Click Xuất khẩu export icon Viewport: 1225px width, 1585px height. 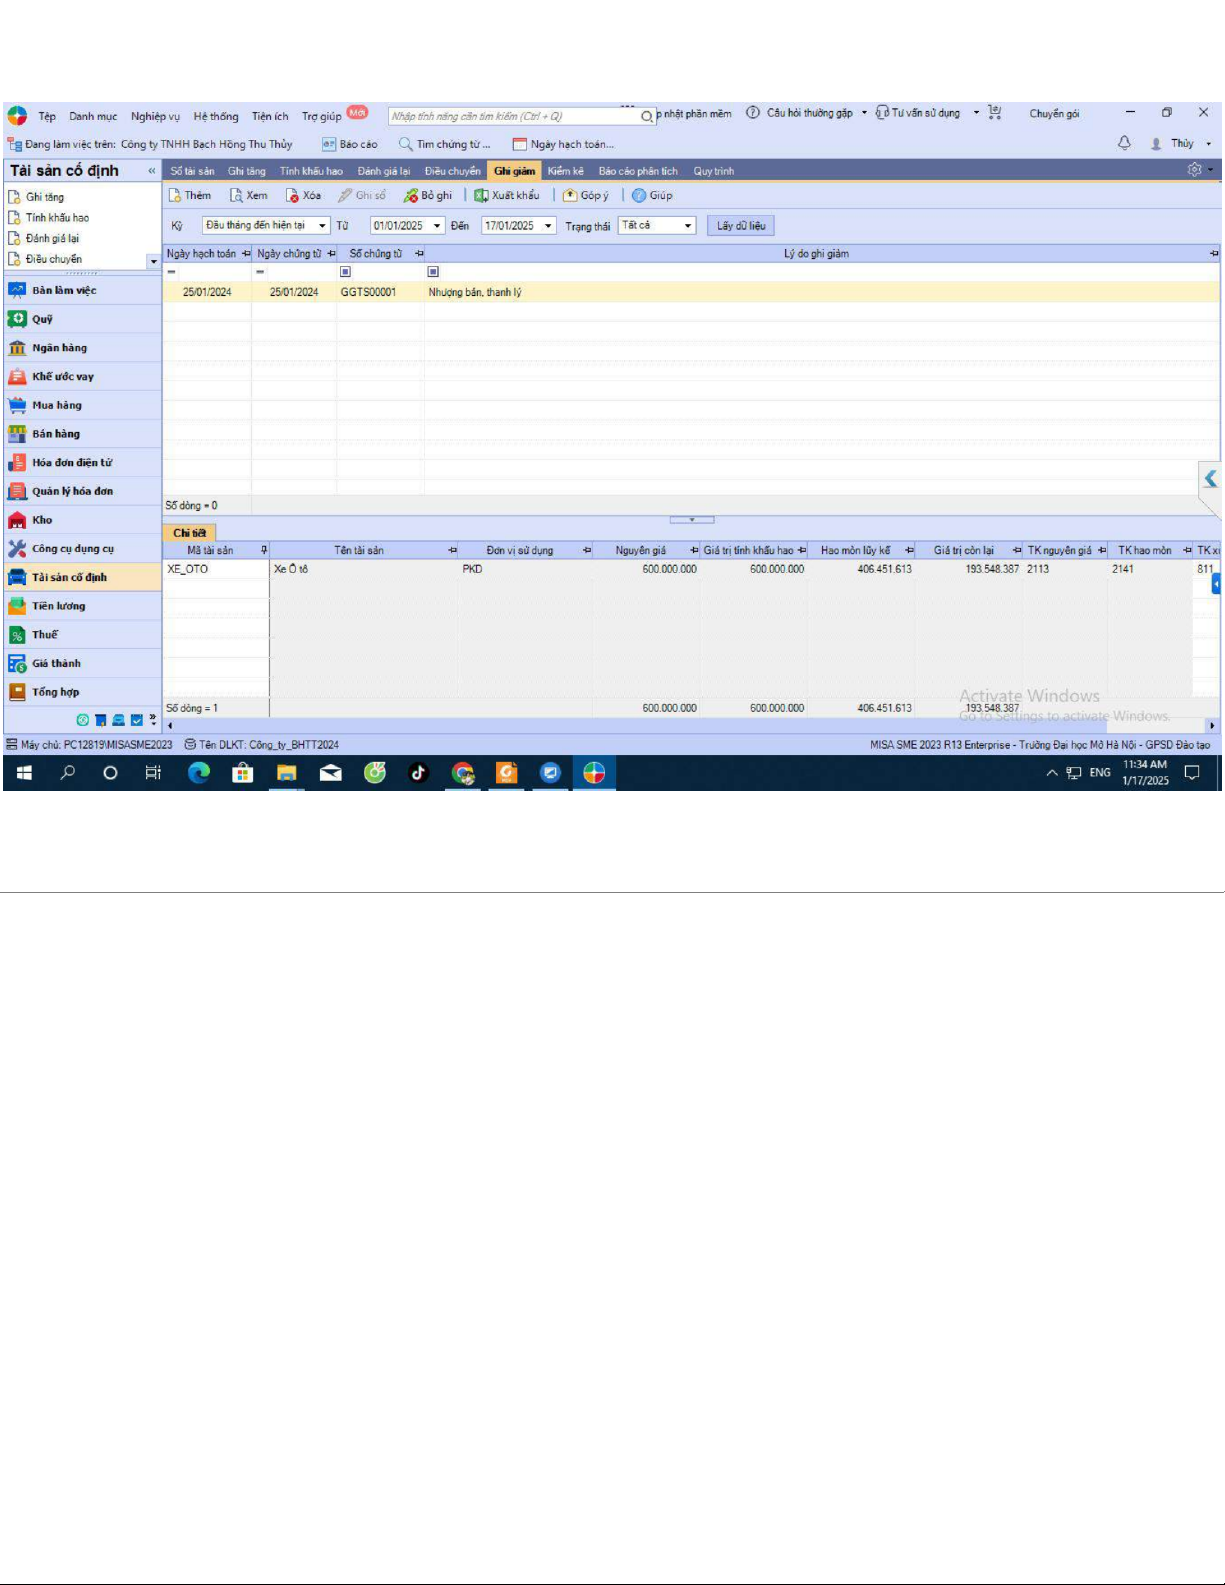481,196
